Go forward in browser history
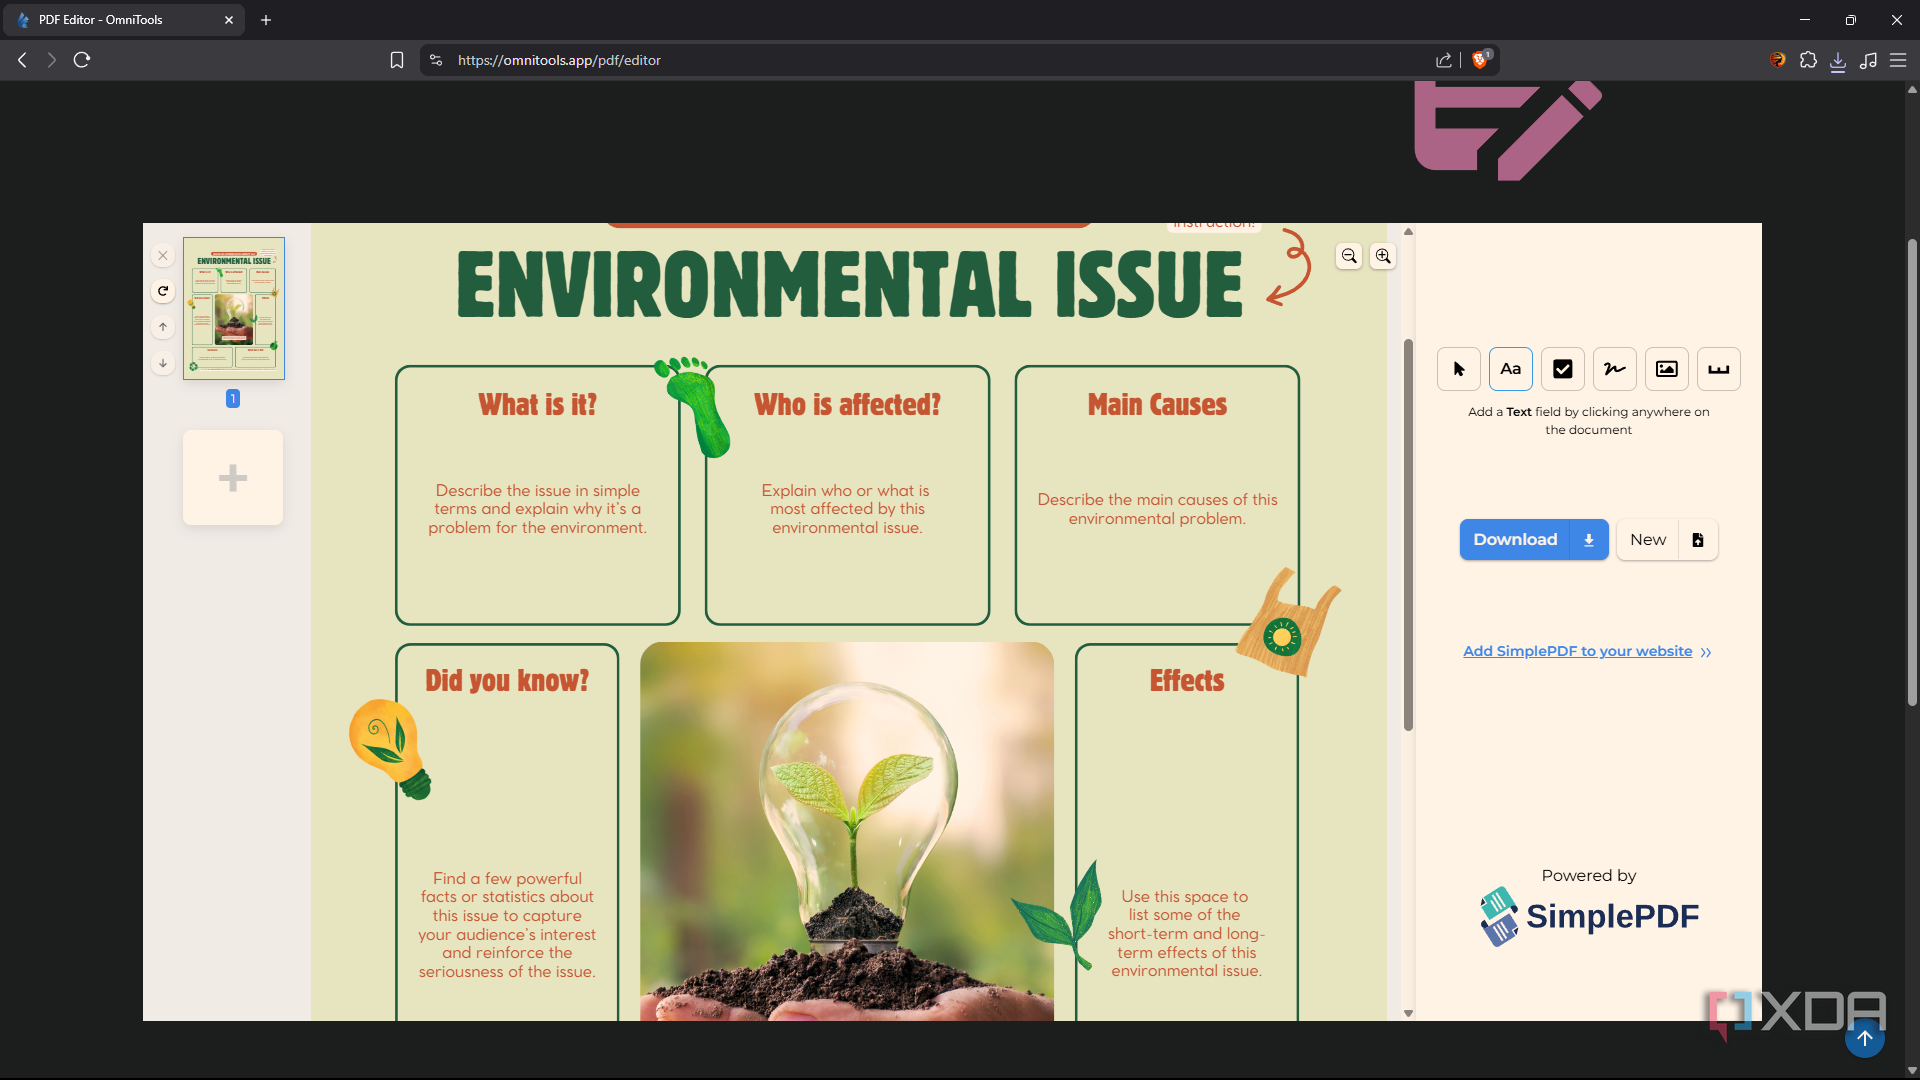Viewport: 1920px width, 1080px height. tap(51, 60)
